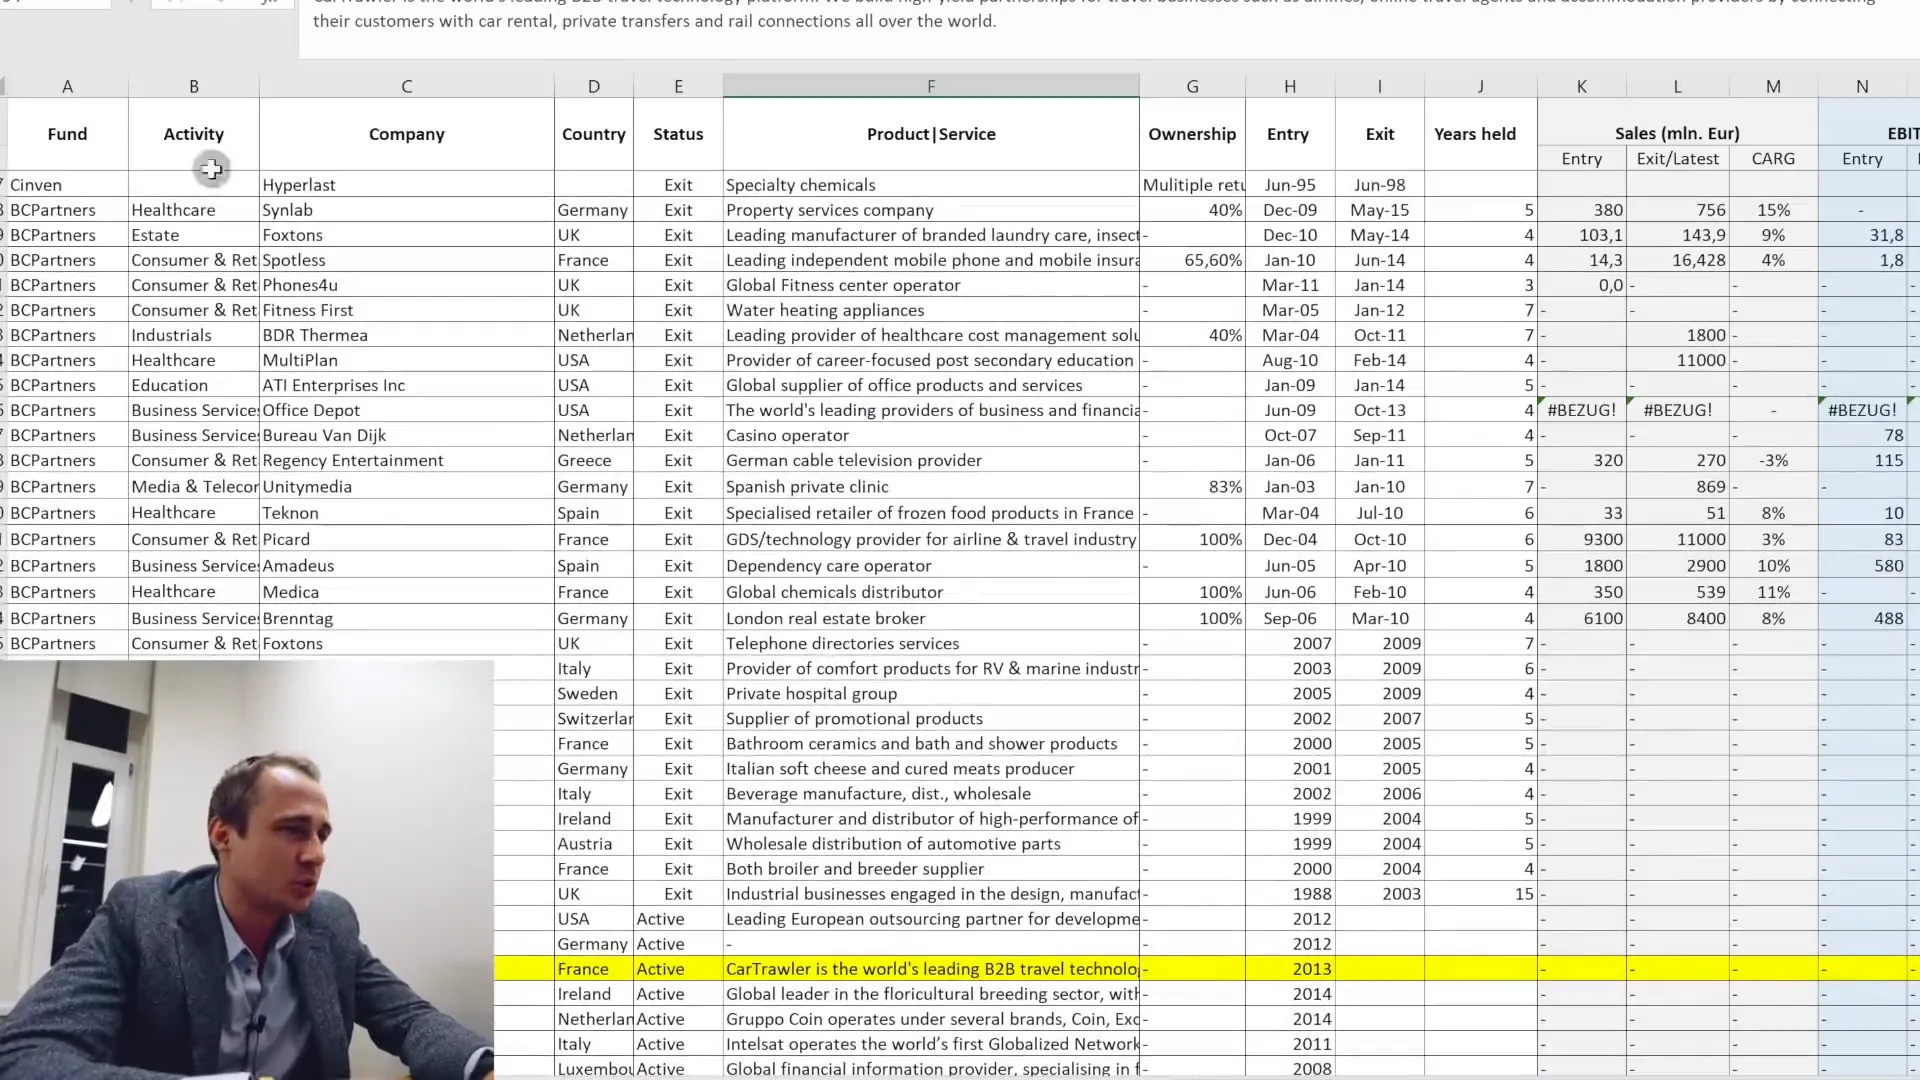Click the CARG subheader cell
This screenshot has width=1920, height=1080.
pyautogui.click(x=1773, y=158)
